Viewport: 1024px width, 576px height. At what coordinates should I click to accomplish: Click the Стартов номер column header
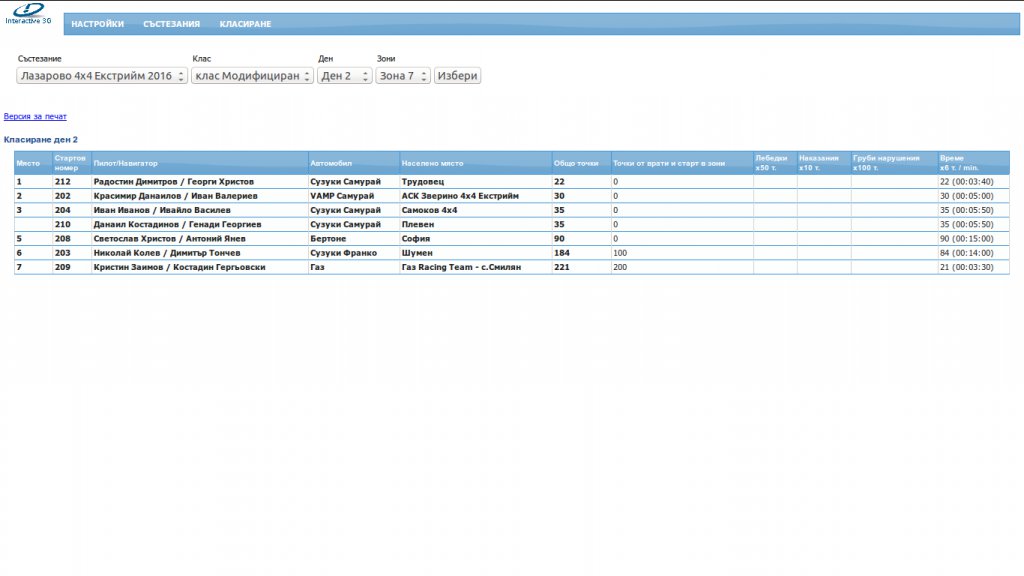coord(72,163)
